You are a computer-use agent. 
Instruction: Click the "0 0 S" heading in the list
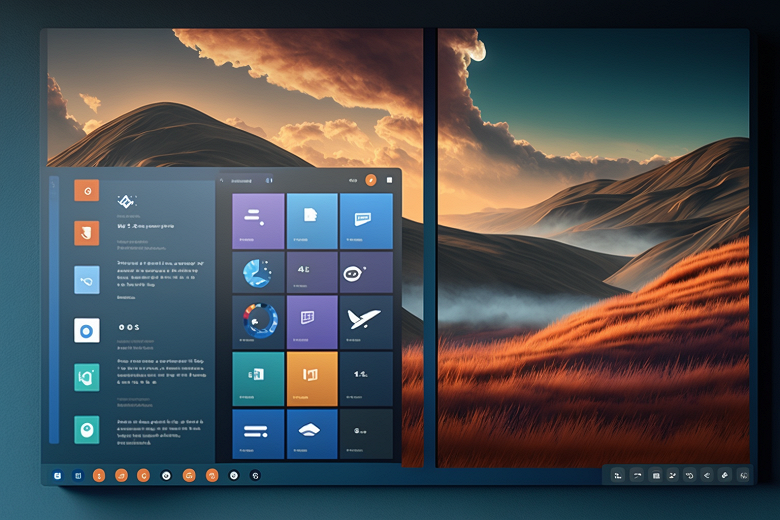coord(129,327)
